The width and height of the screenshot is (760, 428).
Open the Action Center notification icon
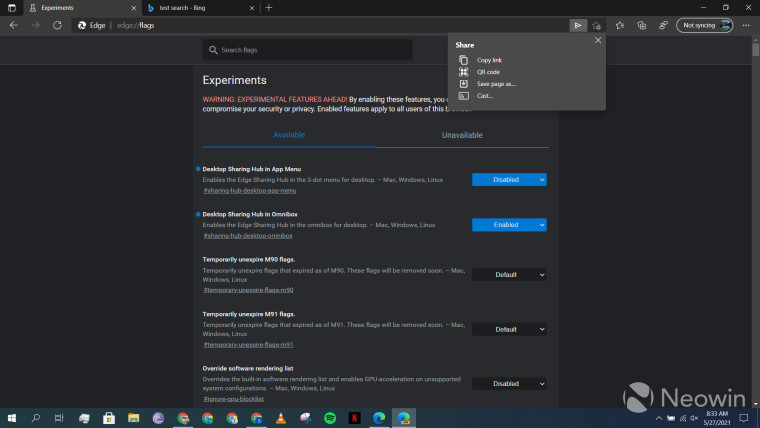point(744,418)
